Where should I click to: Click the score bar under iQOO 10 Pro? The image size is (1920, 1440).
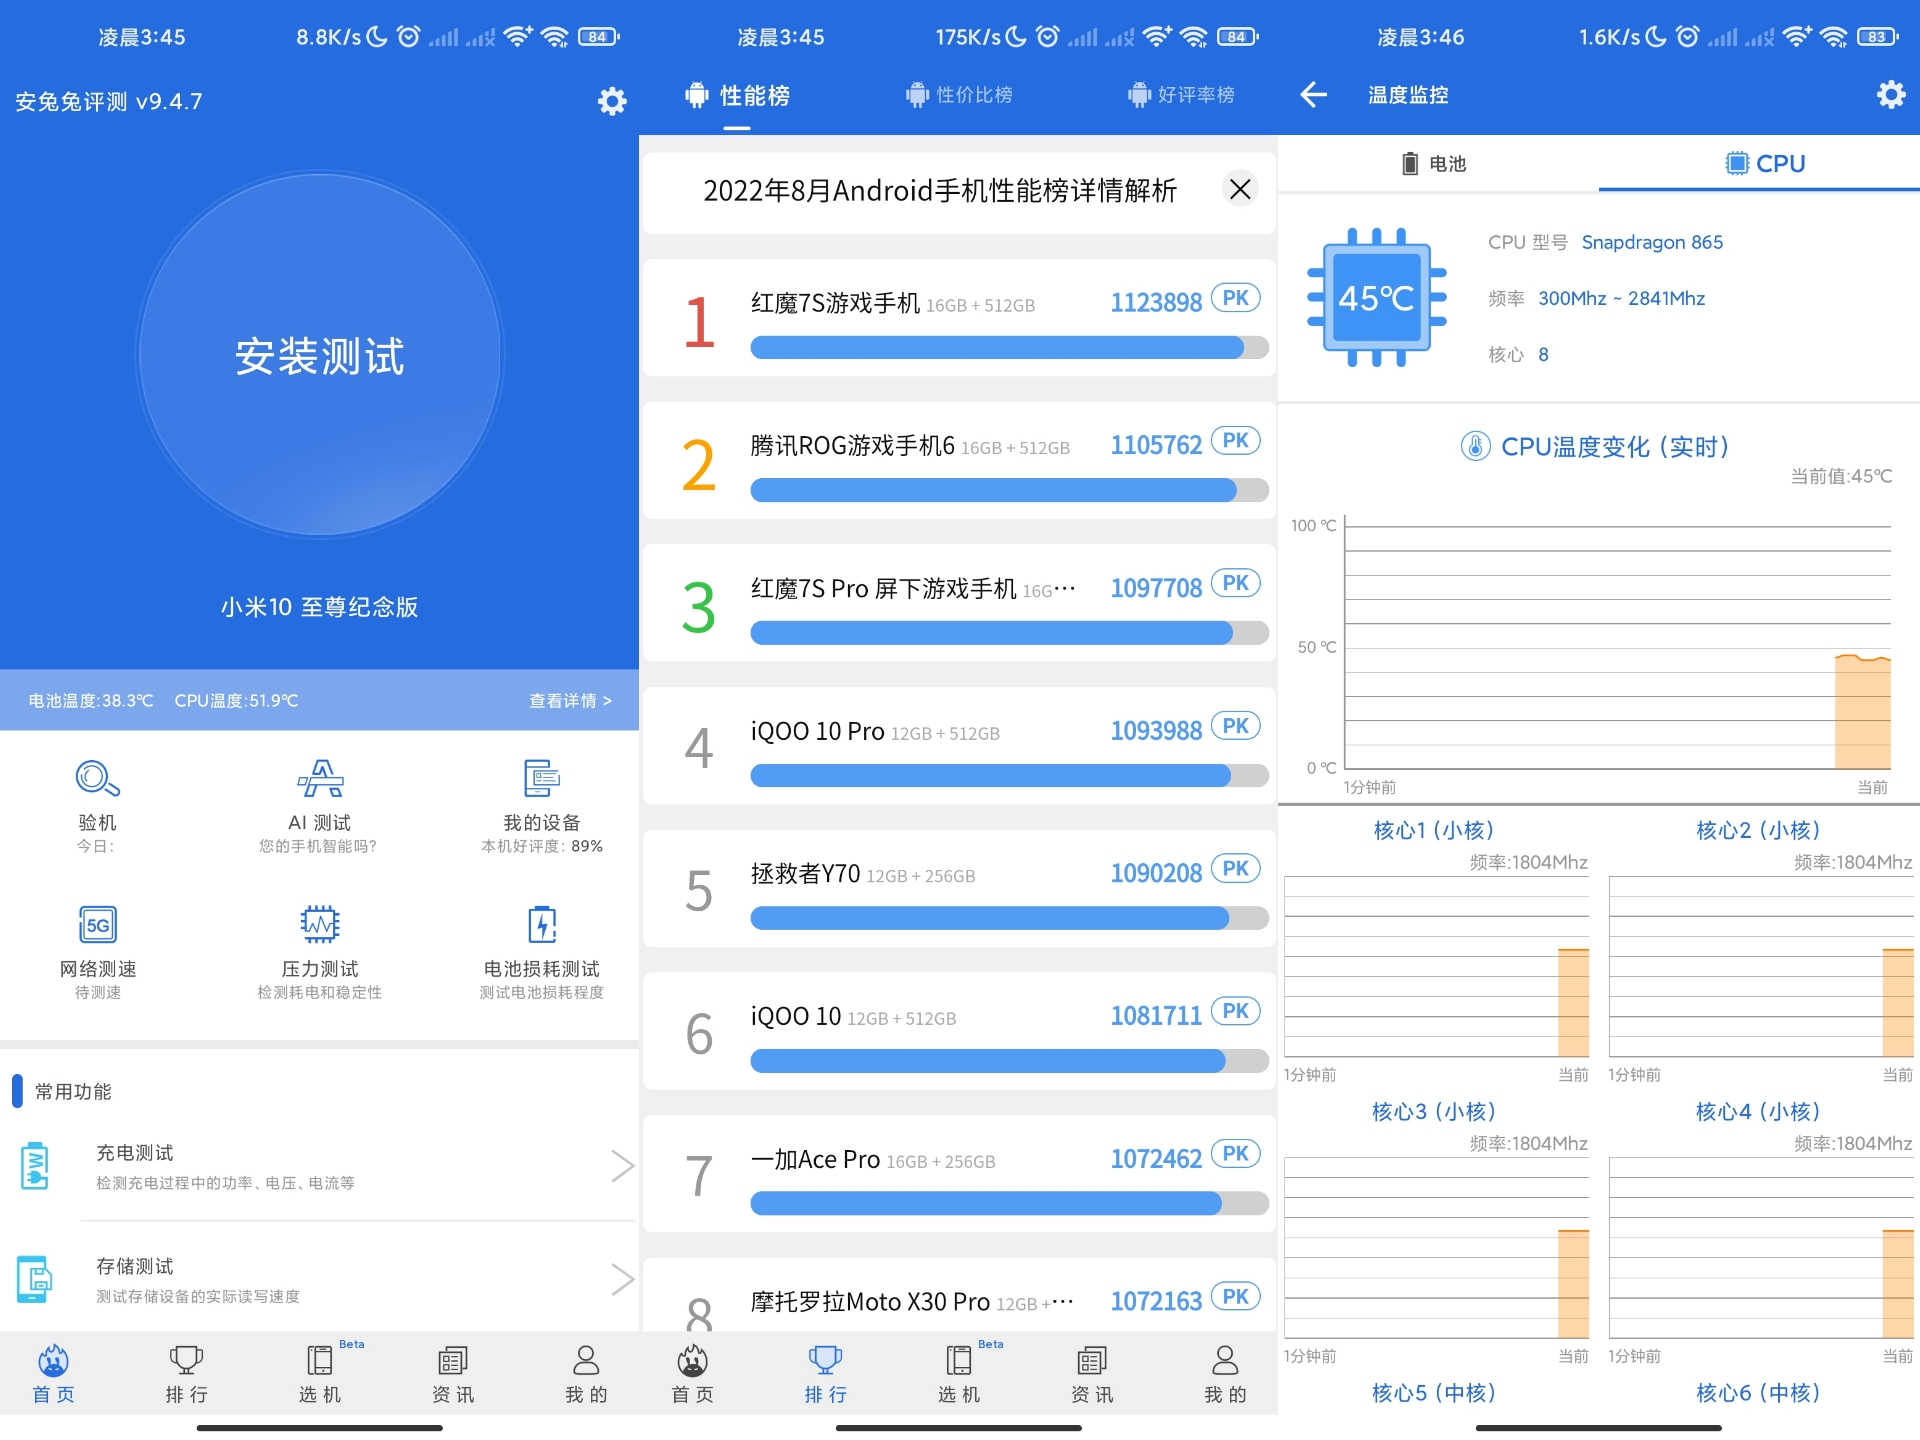pos(1009,775)
